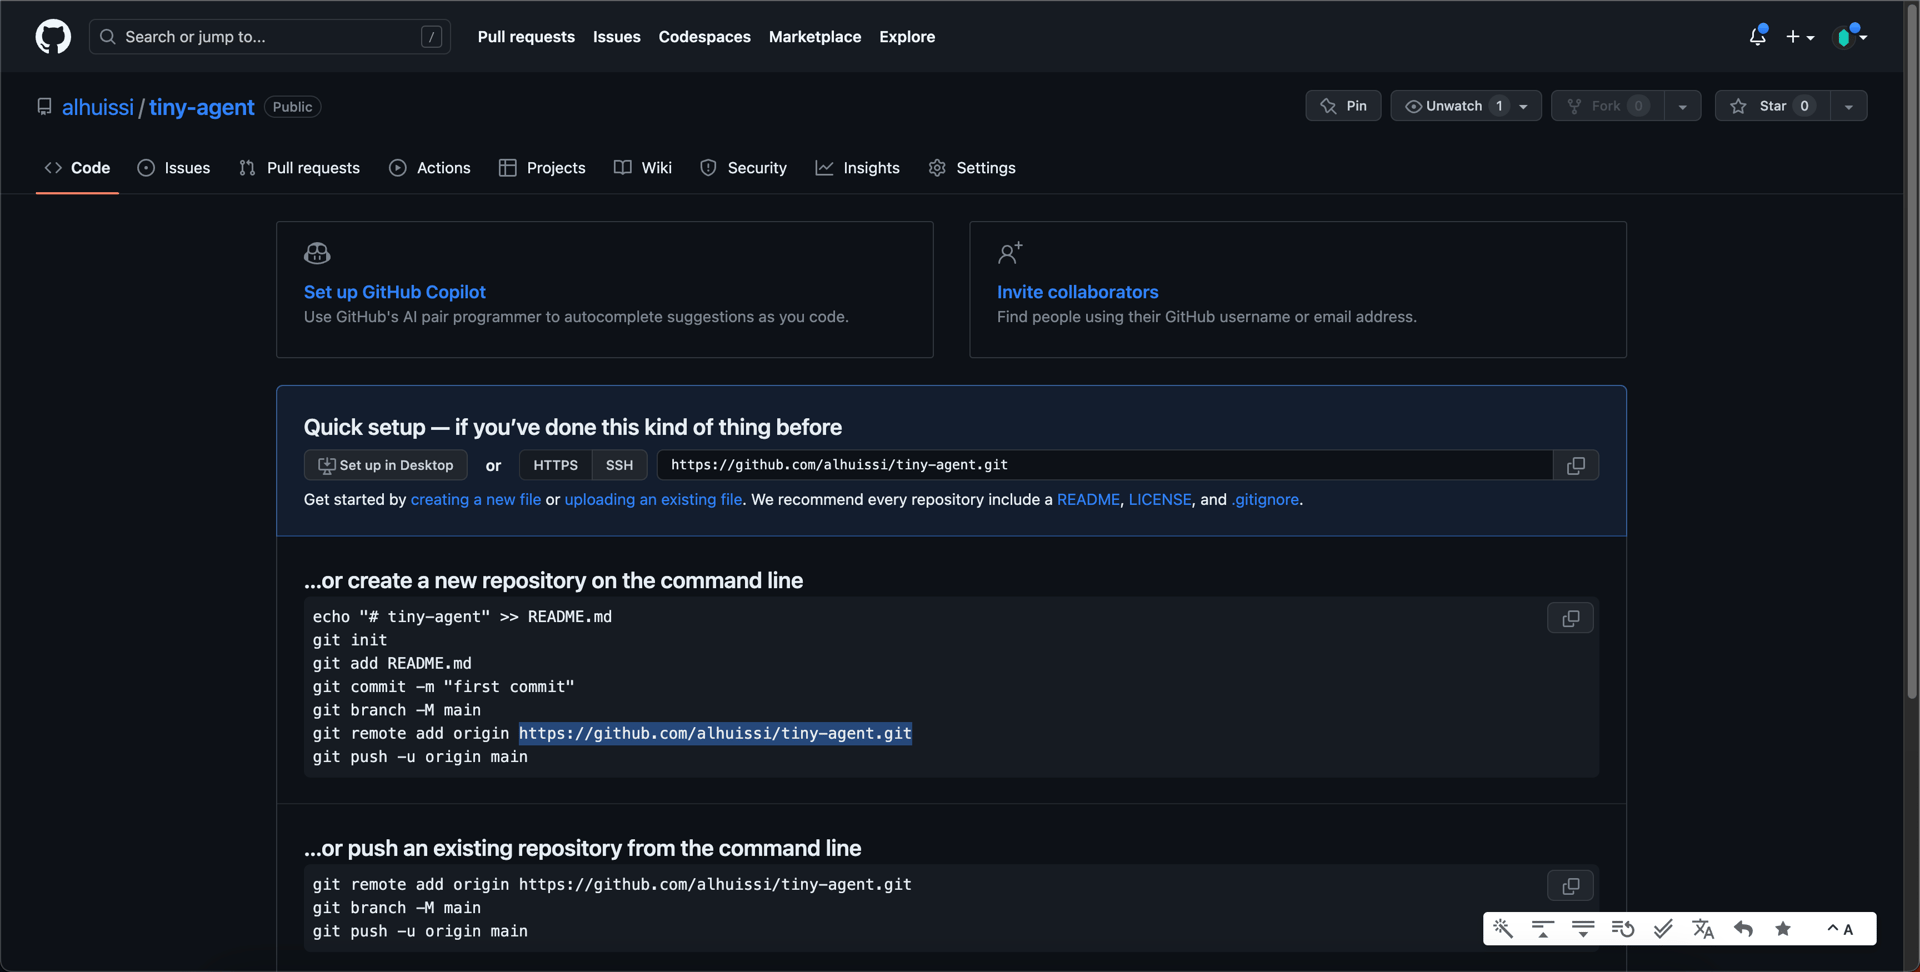The image size is (1920, 972).
Task: Switch the clone URL to SSH
Action: coord(619,466)
